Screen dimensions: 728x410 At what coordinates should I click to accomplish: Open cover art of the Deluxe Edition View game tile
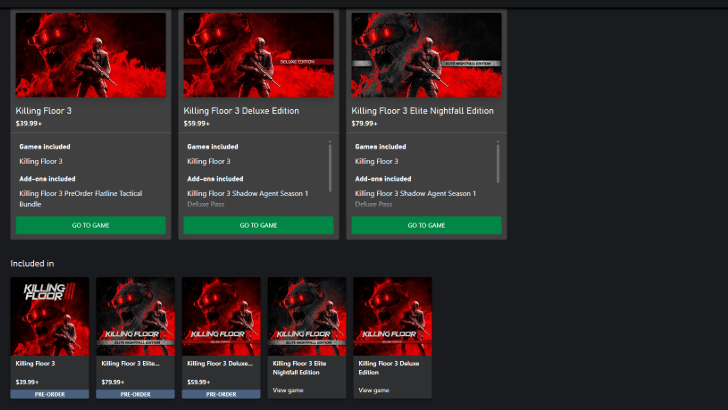coord(393,316)
